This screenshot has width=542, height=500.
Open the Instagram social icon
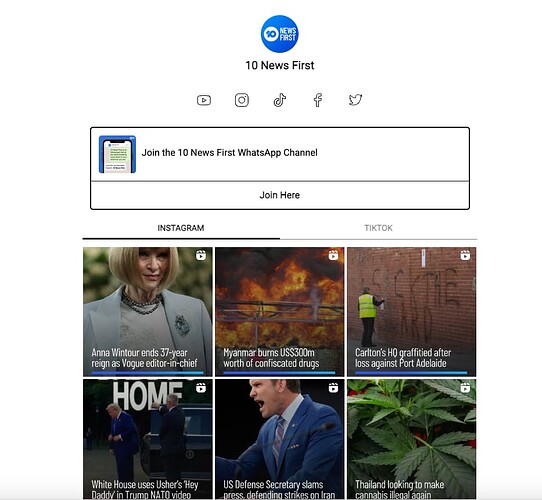[x=242, y=100]
